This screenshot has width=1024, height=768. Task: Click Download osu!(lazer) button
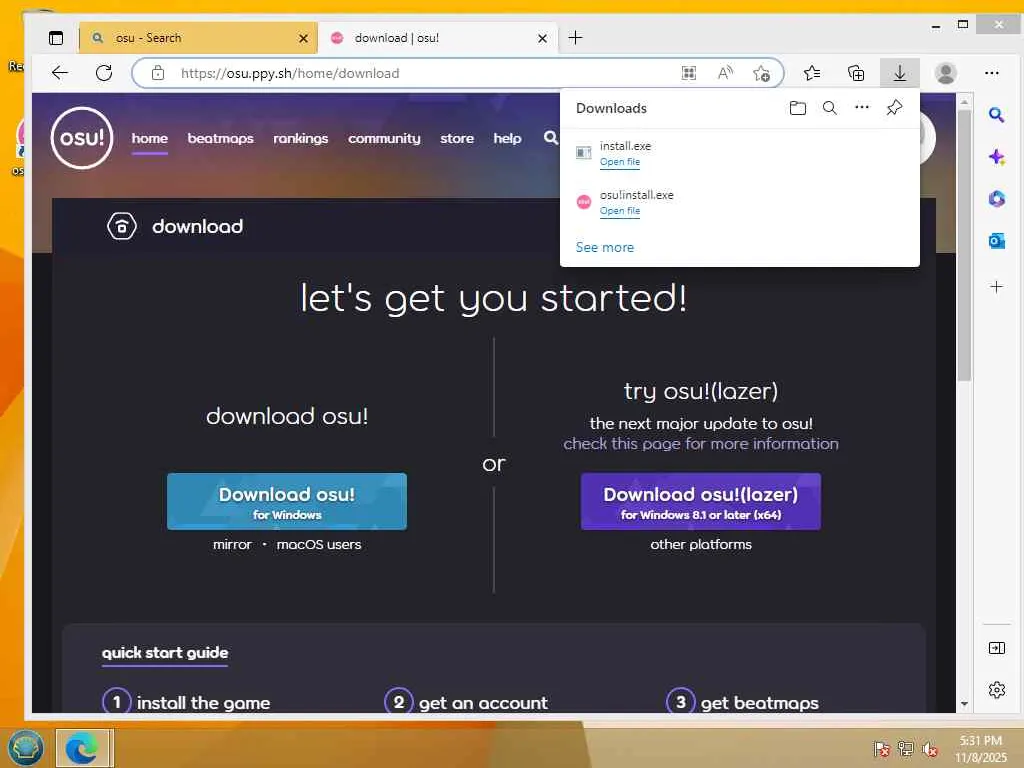coord(701,502)
